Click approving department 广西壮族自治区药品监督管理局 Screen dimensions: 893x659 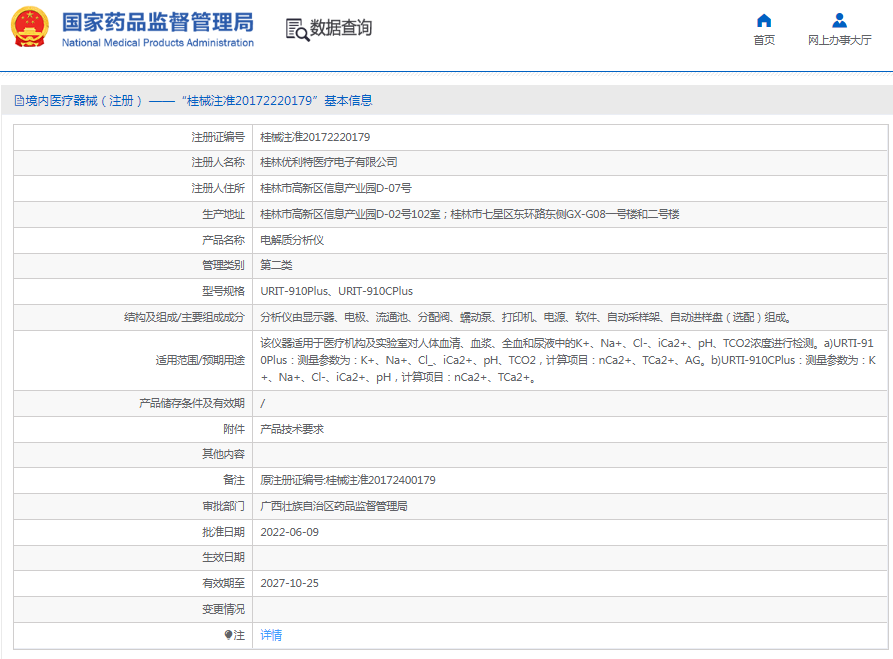click(334, 506)
